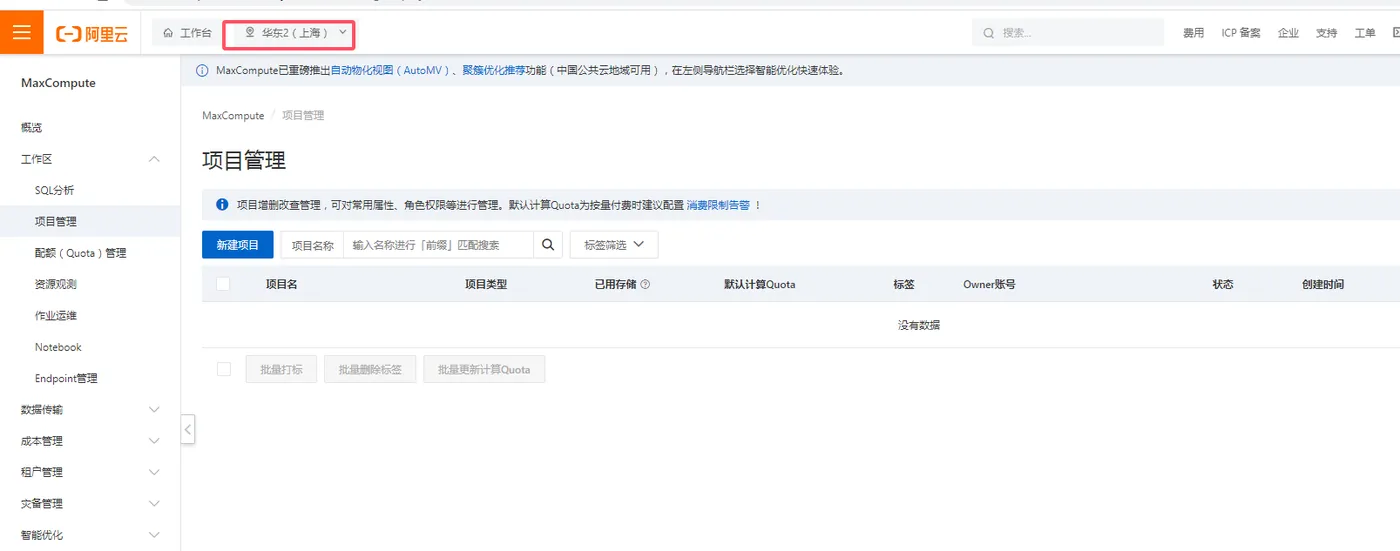Collapse the 工作区 sidebar section
Viewport: 1400px width, 551px height.
click(154, 159)
